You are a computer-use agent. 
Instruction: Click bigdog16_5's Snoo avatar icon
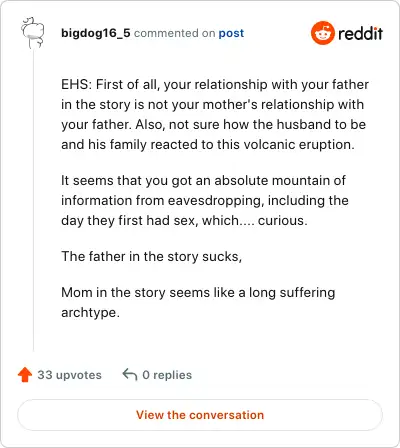(x=33, y=33)
